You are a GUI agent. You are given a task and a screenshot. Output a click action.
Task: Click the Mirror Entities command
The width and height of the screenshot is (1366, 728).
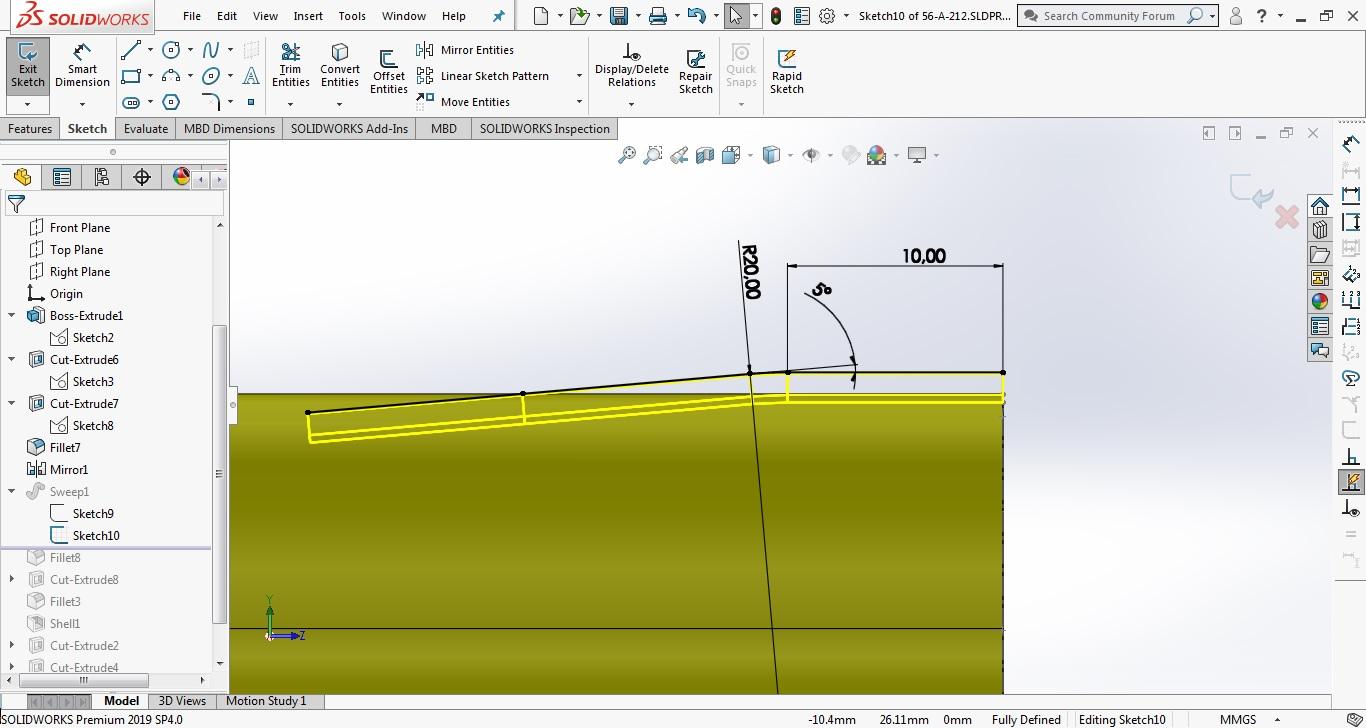[x=466, y=50]
